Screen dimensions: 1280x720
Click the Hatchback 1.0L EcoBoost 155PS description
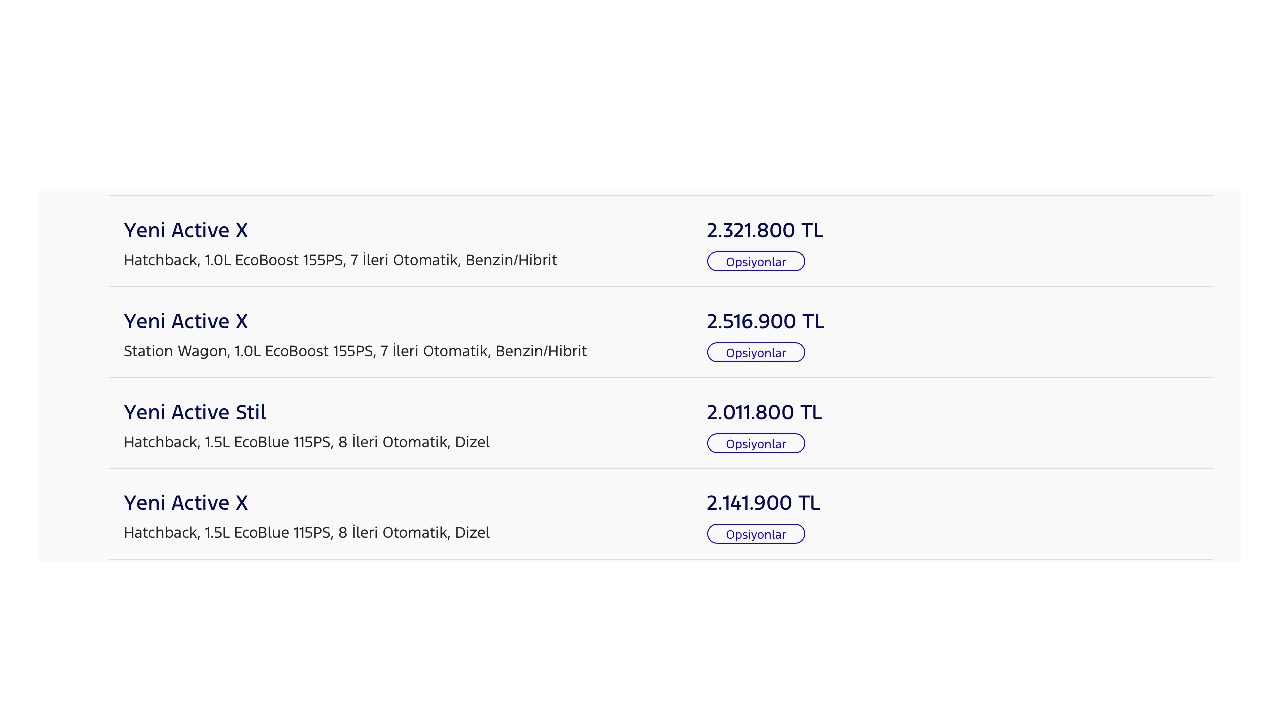340,260
